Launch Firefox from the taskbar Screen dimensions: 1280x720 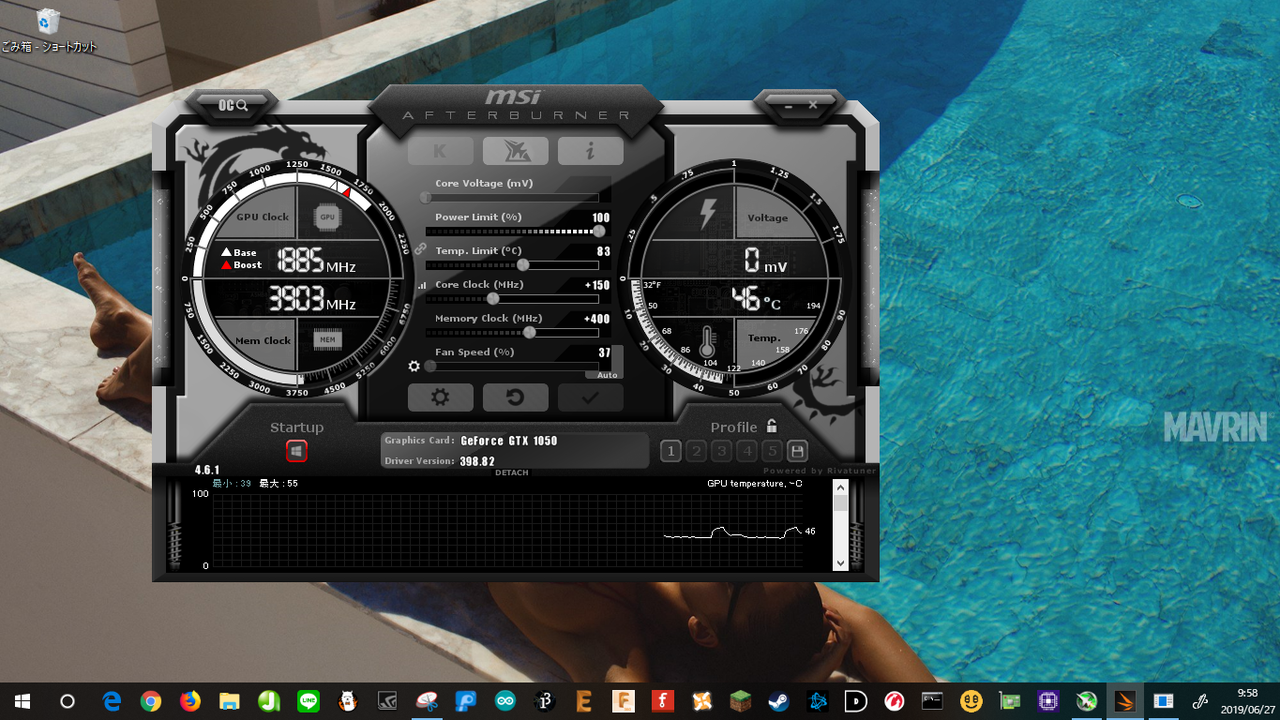190,700
